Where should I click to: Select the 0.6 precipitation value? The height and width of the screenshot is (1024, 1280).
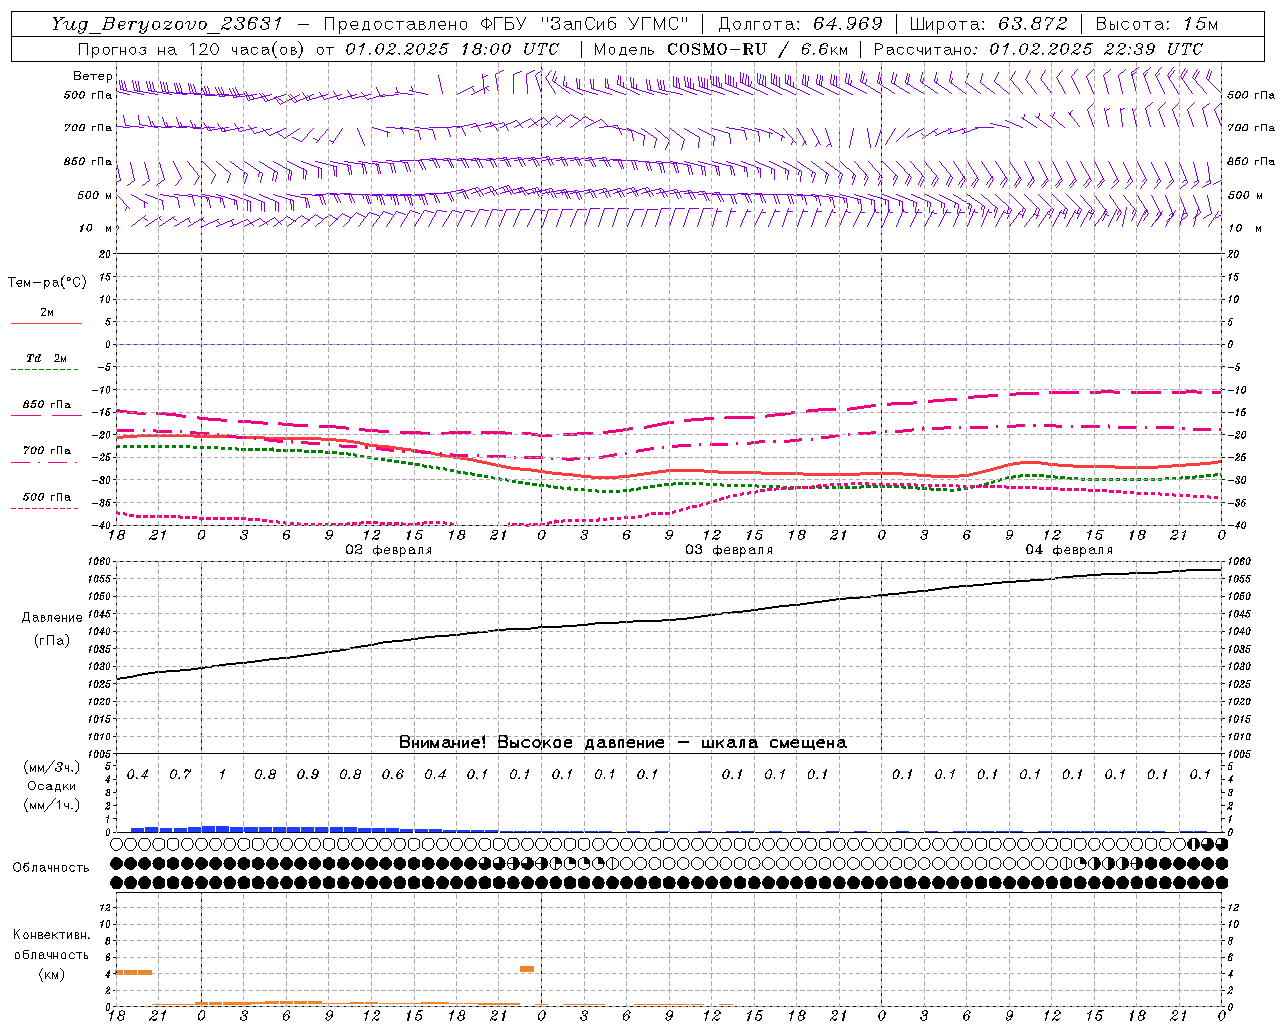393,774
